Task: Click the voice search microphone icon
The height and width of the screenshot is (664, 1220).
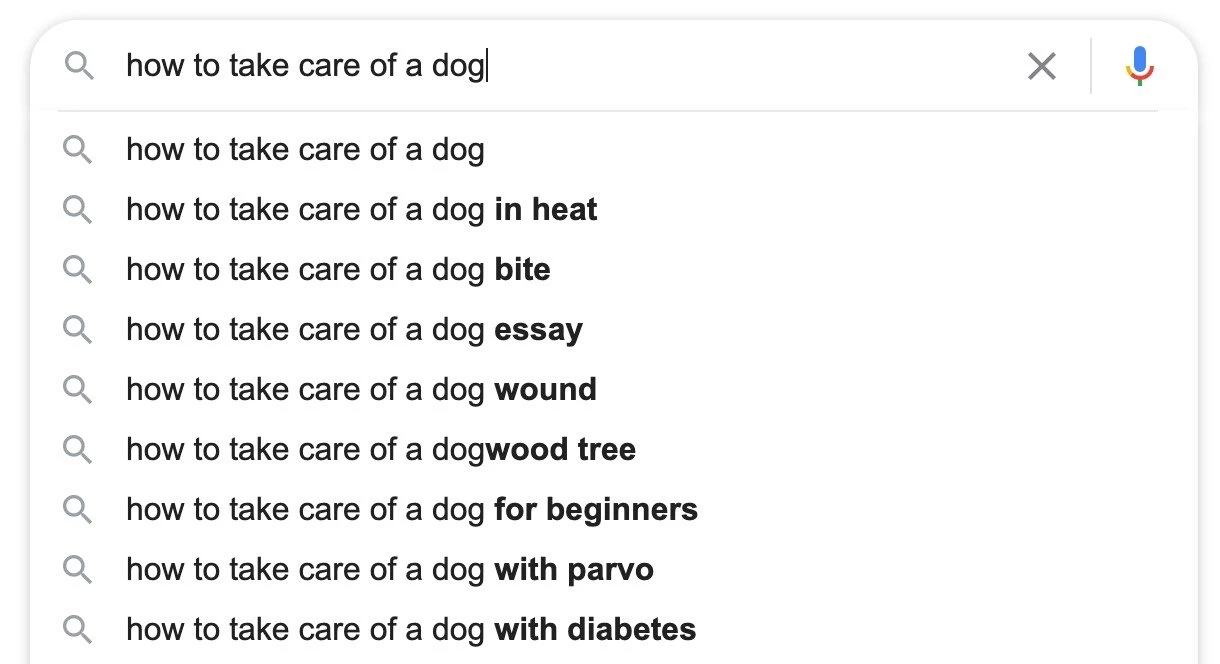Action: pos(1139,67)
